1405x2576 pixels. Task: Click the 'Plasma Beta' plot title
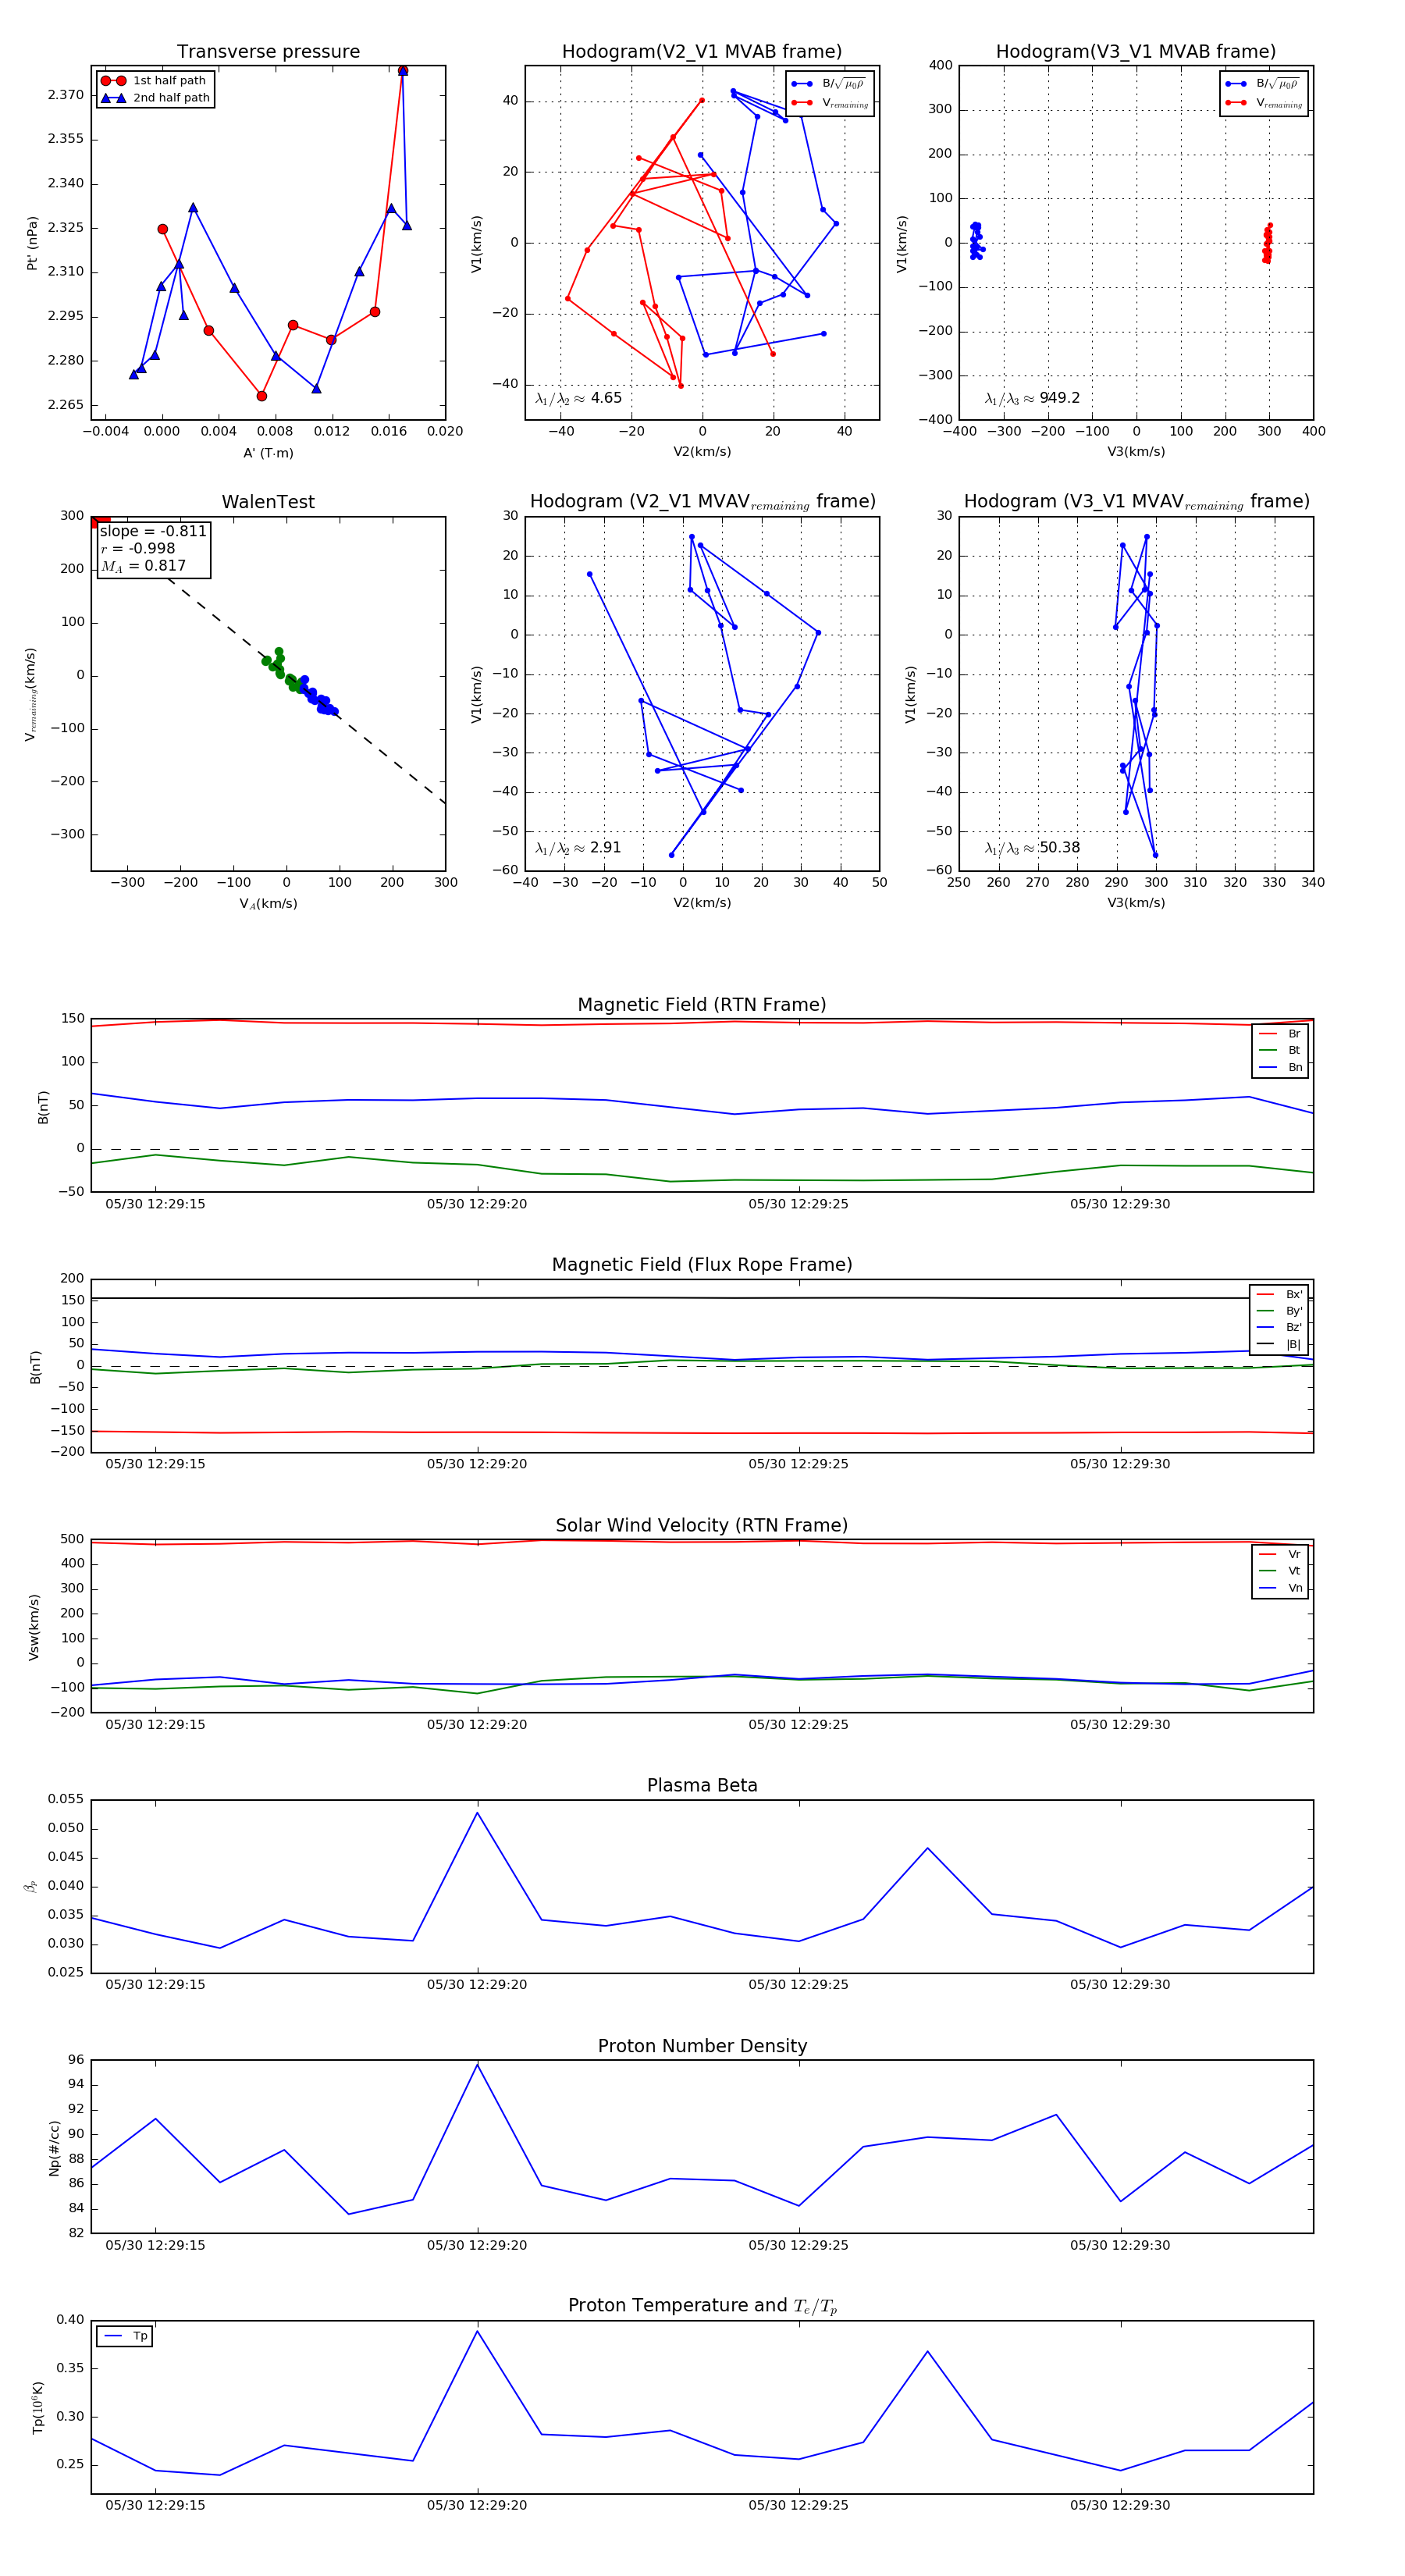tap(702, 1785)
